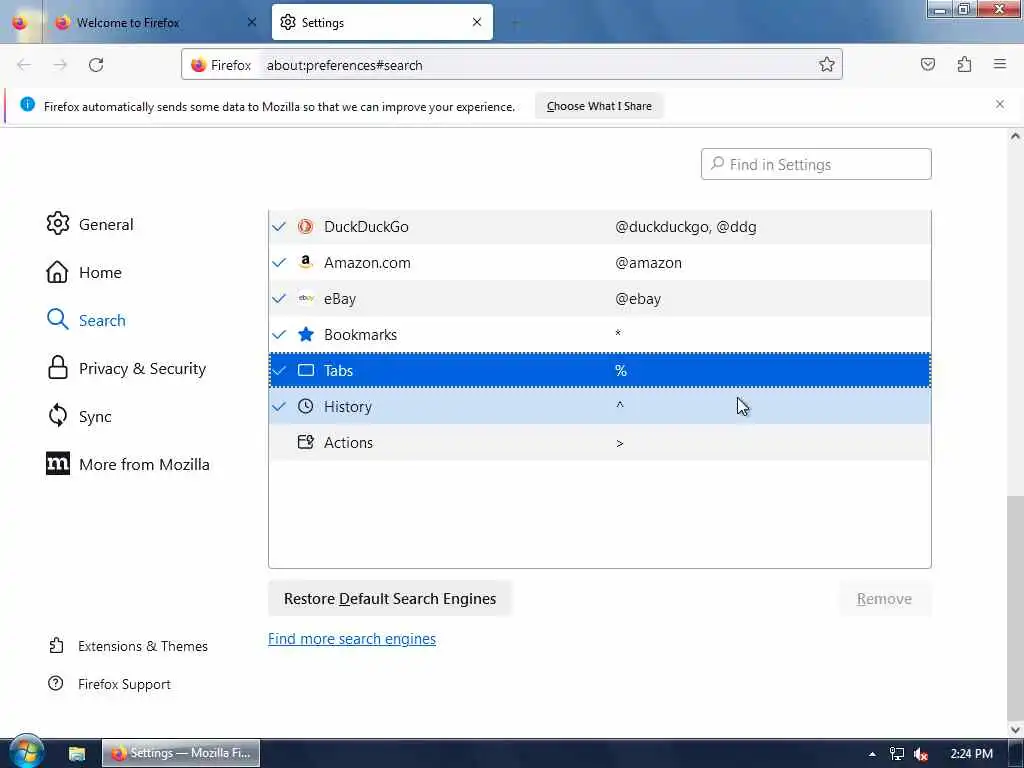
Task: Click the page scrollbar up arrow
Action: 1015,136
